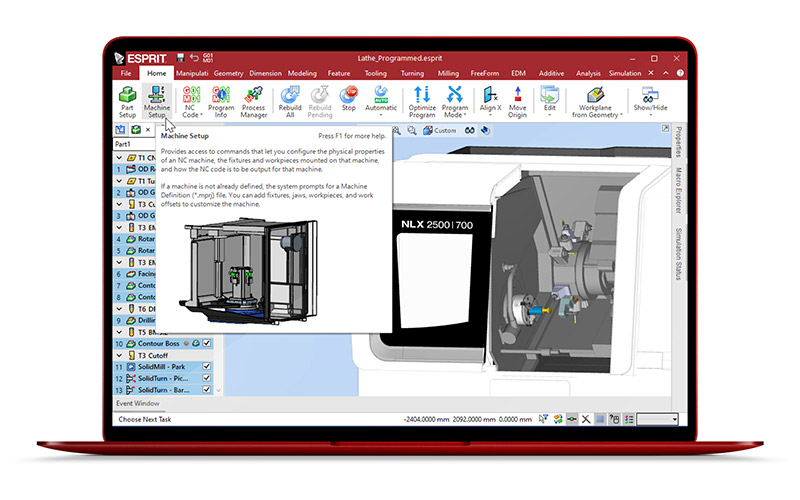This screenshot has height=500, width=800.
Task: Open the File menu
Action: (126, 73)
